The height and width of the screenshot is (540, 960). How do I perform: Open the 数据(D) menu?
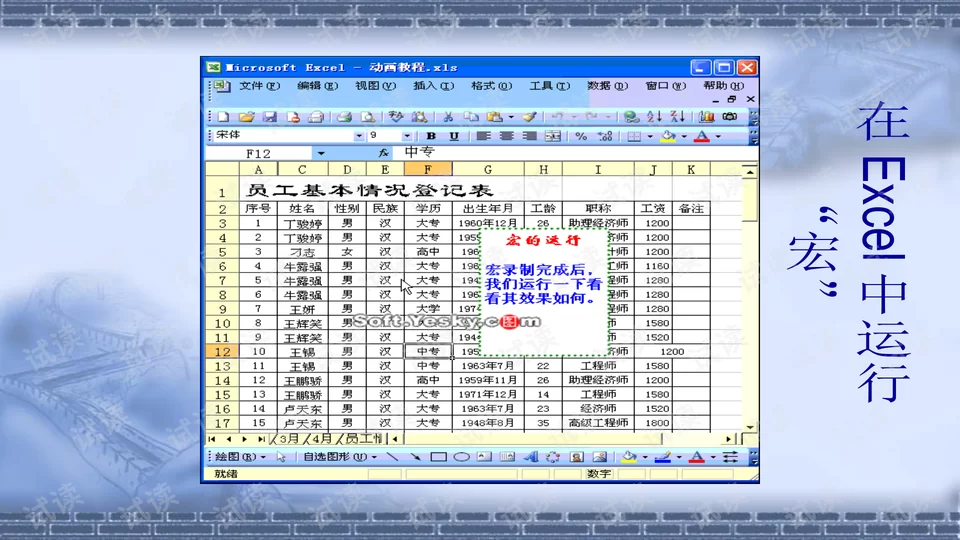[607, 86]
